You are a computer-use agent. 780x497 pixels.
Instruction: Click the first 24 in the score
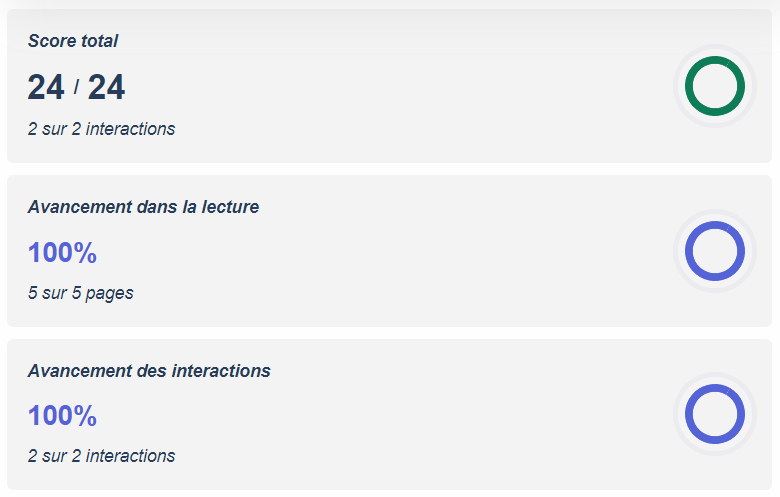coord(46,88)
